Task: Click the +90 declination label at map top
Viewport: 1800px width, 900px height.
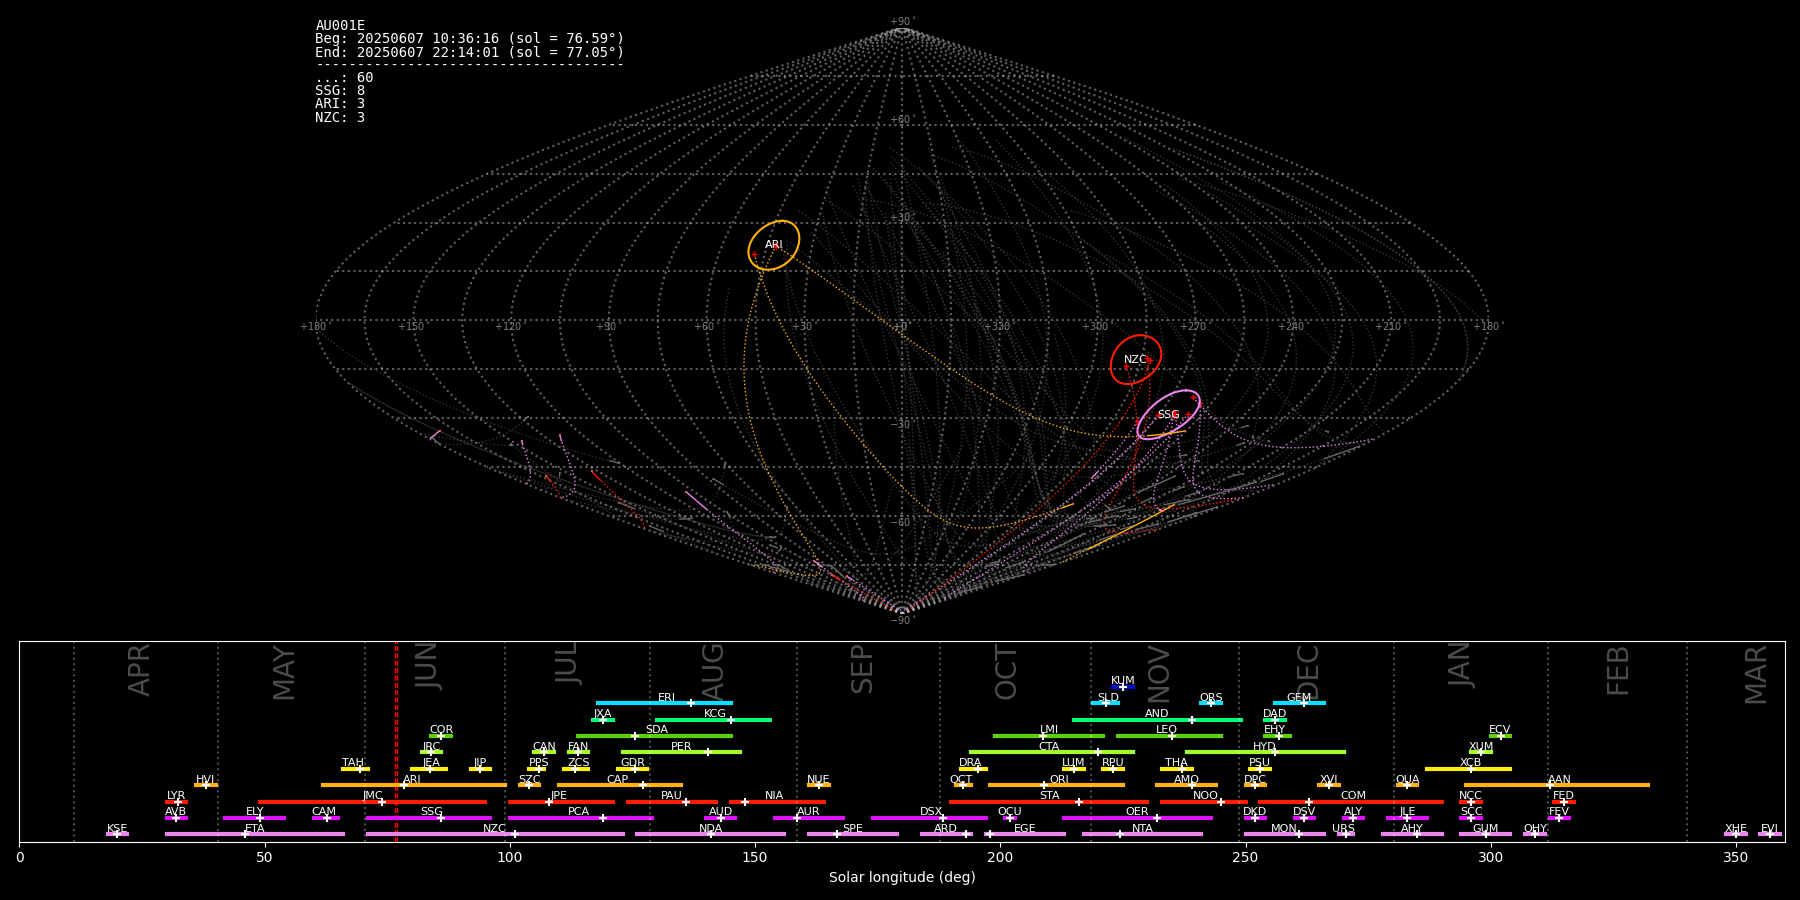Action: [x=901, y=22]
